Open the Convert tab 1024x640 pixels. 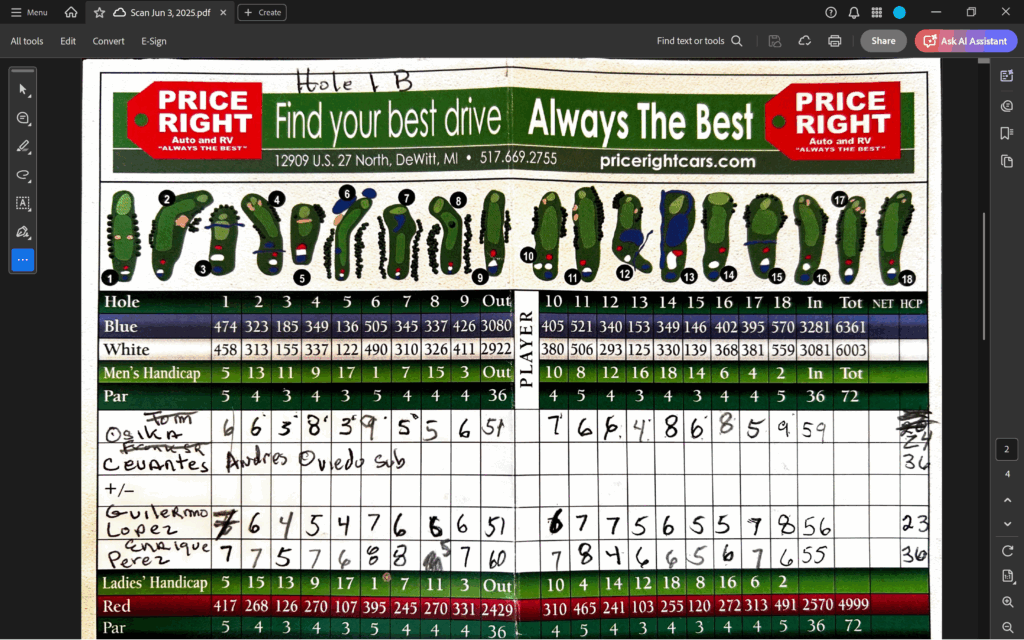(108, 41)
